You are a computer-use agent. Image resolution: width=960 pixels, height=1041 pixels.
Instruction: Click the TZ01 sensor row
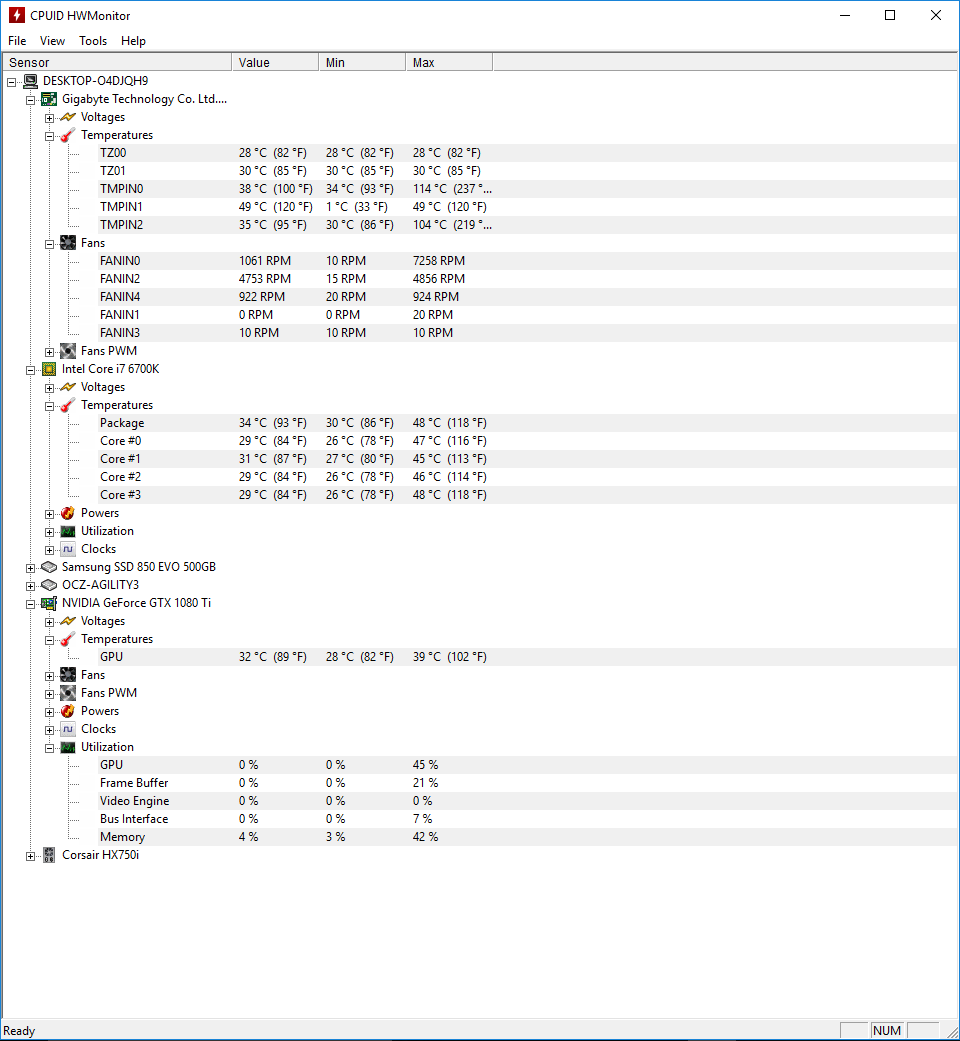click(527, 171)
